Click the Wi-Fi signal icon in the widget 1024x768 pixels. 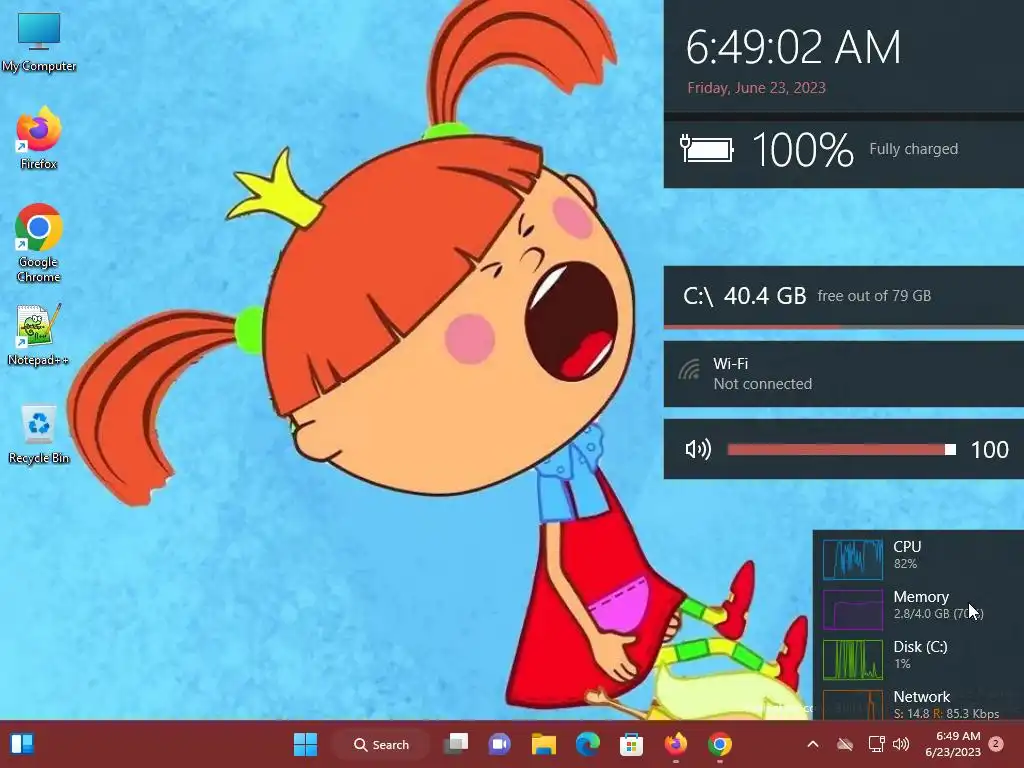(x=689, y=370)
